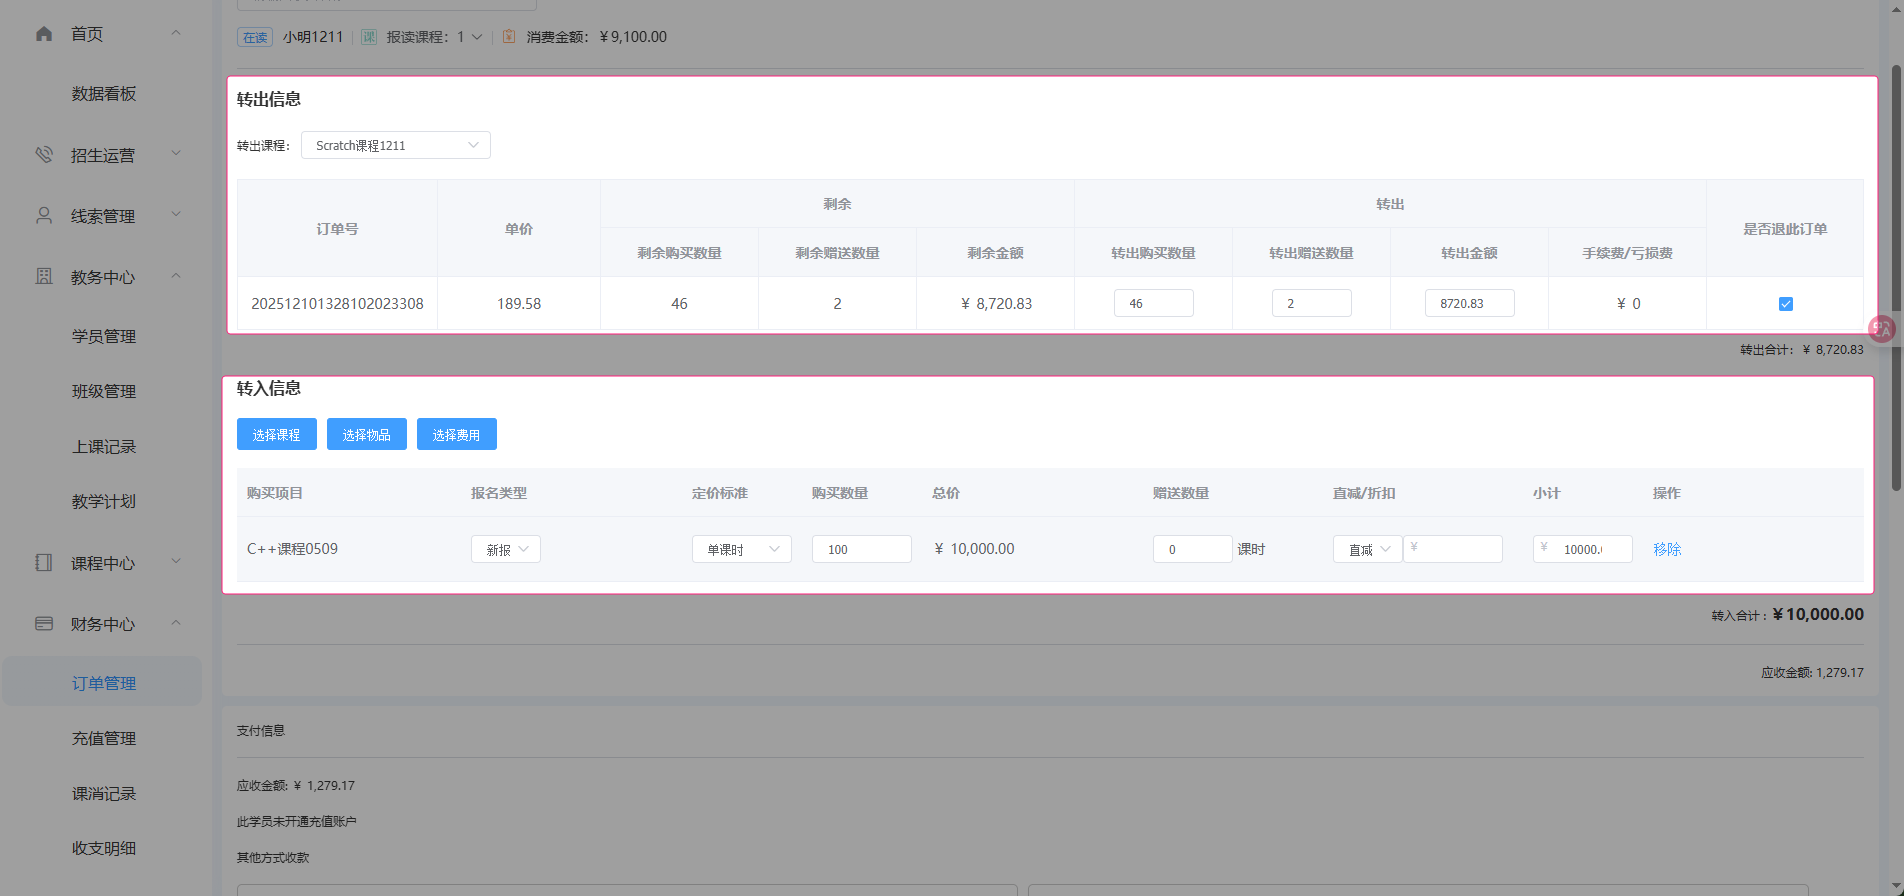Click the course icon before 报读课程
The image size is (1904, 896).
click(x=369, y=37)
